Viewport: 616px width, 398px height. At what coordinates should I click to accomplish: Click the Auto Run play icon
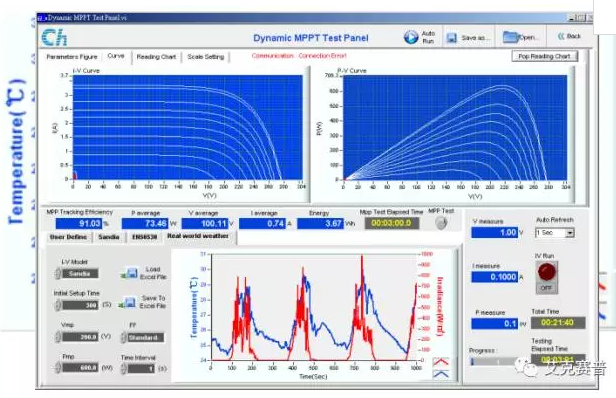point(411,37)
